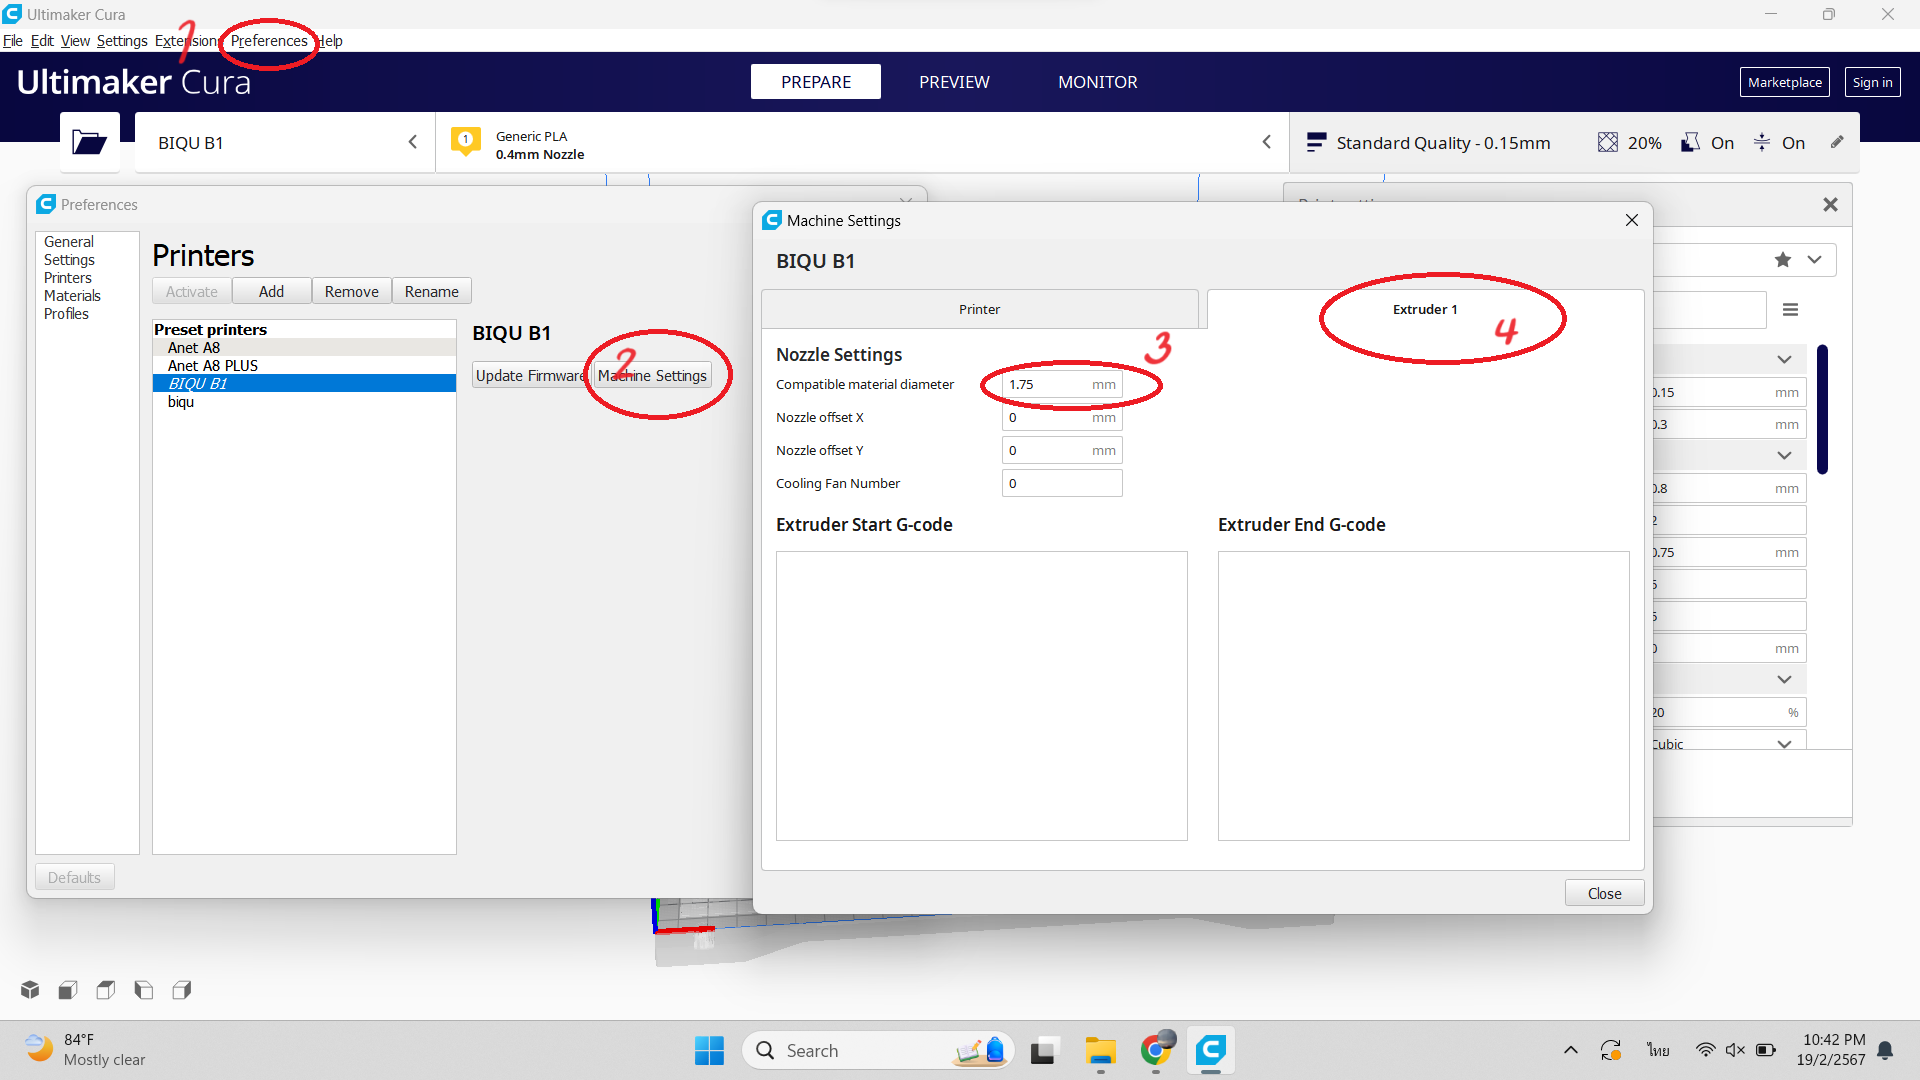Open General preferences page
This screenshot has height=1080, width=1920.
[x=68, y=242]
